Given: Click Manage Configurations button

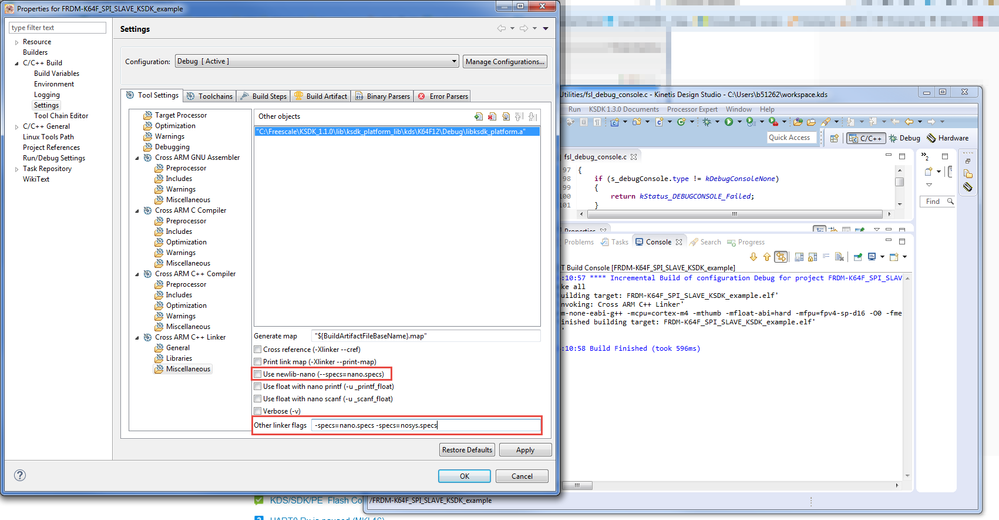Looking at the screenshot, I should (505, 62).
